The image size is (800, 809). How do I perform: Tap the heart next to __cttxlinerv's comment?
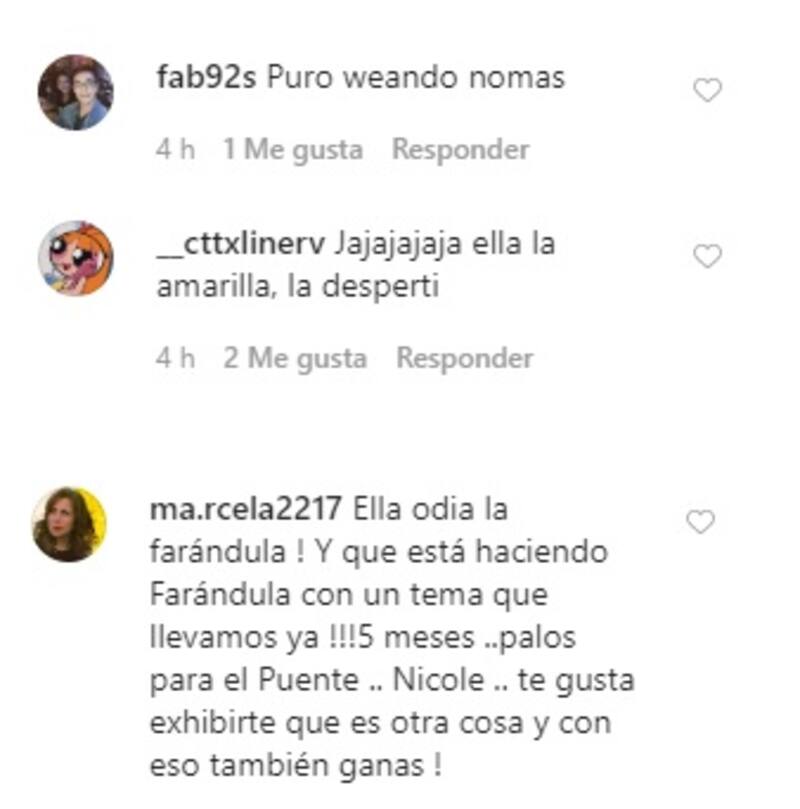[x=707, y=256]
